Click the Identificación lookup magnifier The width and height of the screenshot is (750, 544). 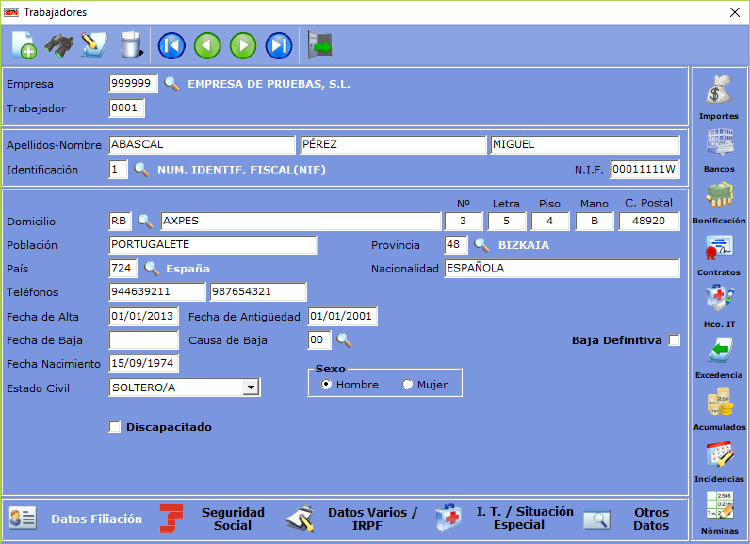tap(141, 169)
